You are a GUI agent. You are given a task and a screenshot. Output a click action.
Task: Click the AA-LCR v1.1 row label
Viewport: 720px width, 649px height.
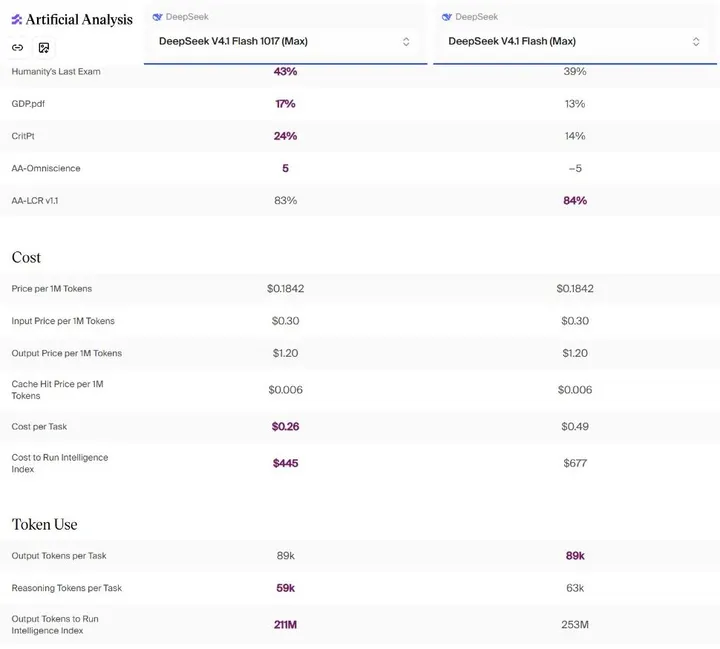pos(35,201)
